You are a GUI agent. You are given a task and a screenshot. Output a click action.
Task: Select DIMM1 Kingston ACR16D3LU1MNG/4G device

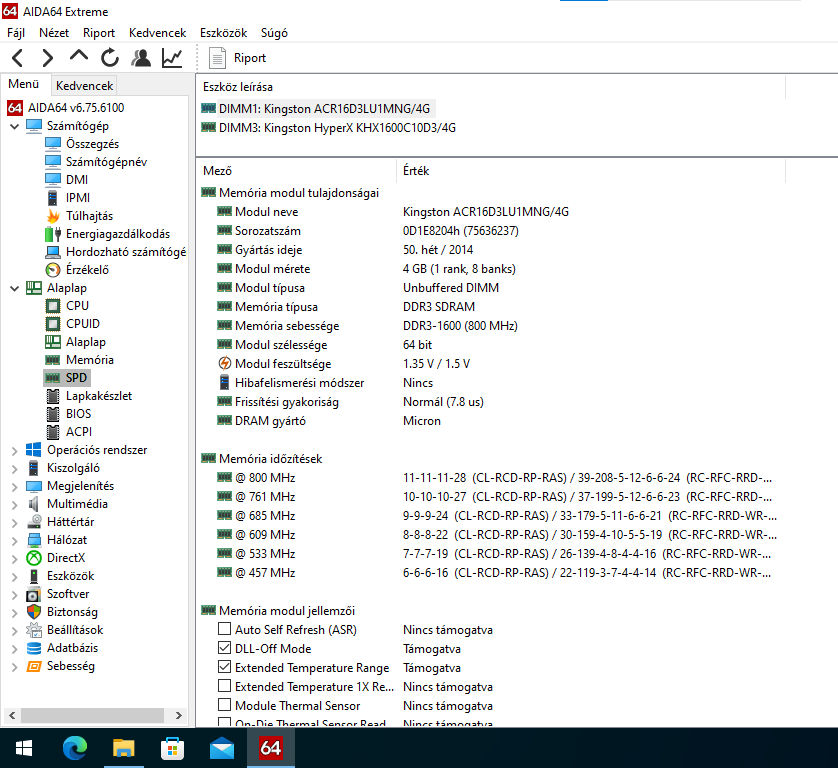(x=324, y=108)
